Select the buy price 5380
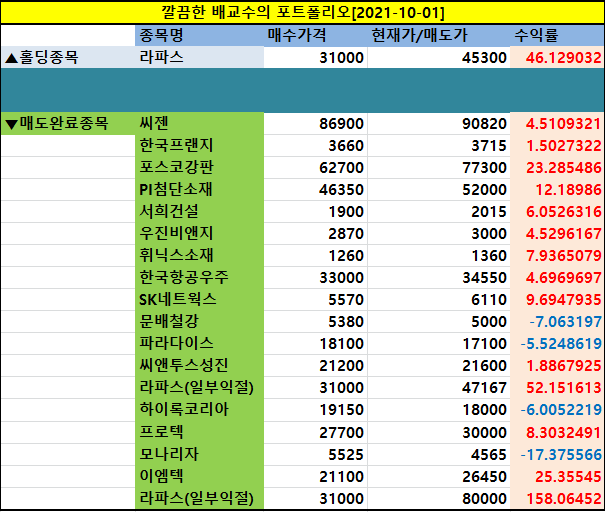605x512 pixels. [316, 321]
